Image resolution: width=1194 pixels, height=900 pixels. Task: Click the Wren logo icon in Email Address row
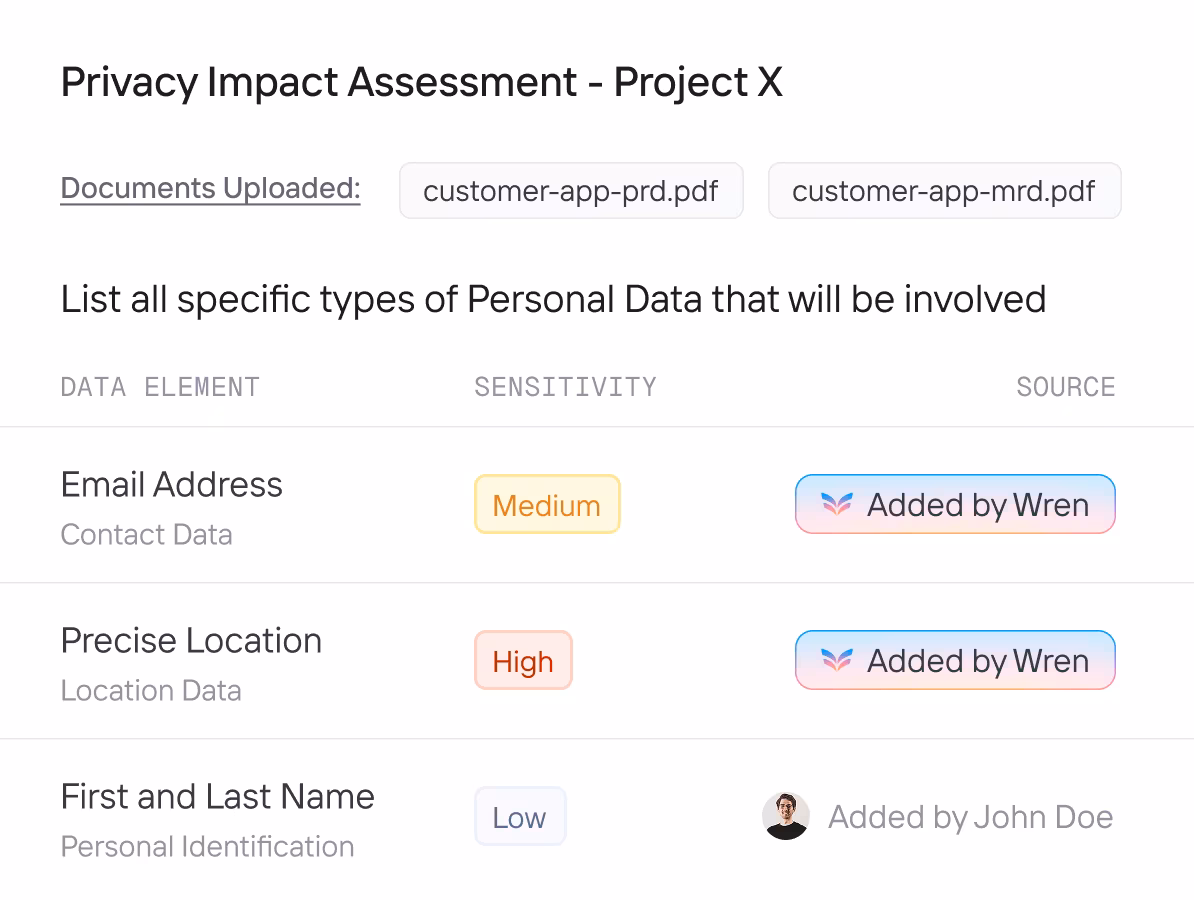click(836, 504)
